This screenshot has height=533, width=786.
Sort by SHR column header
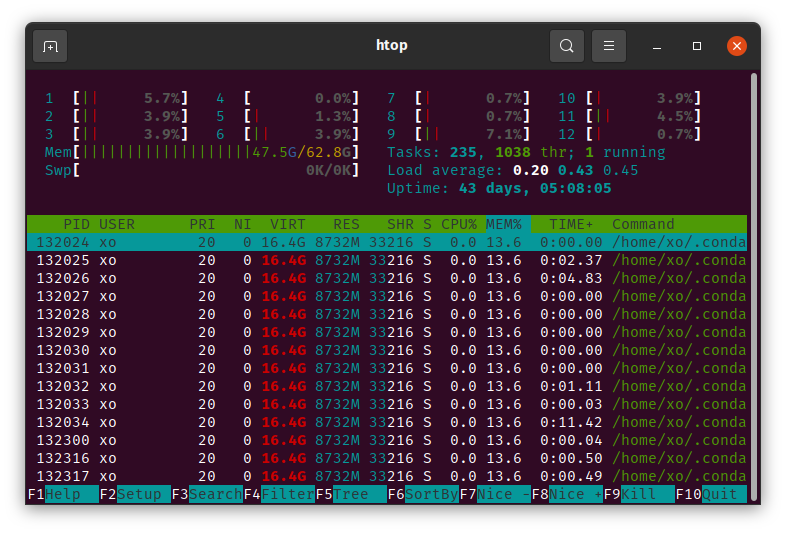401,224
